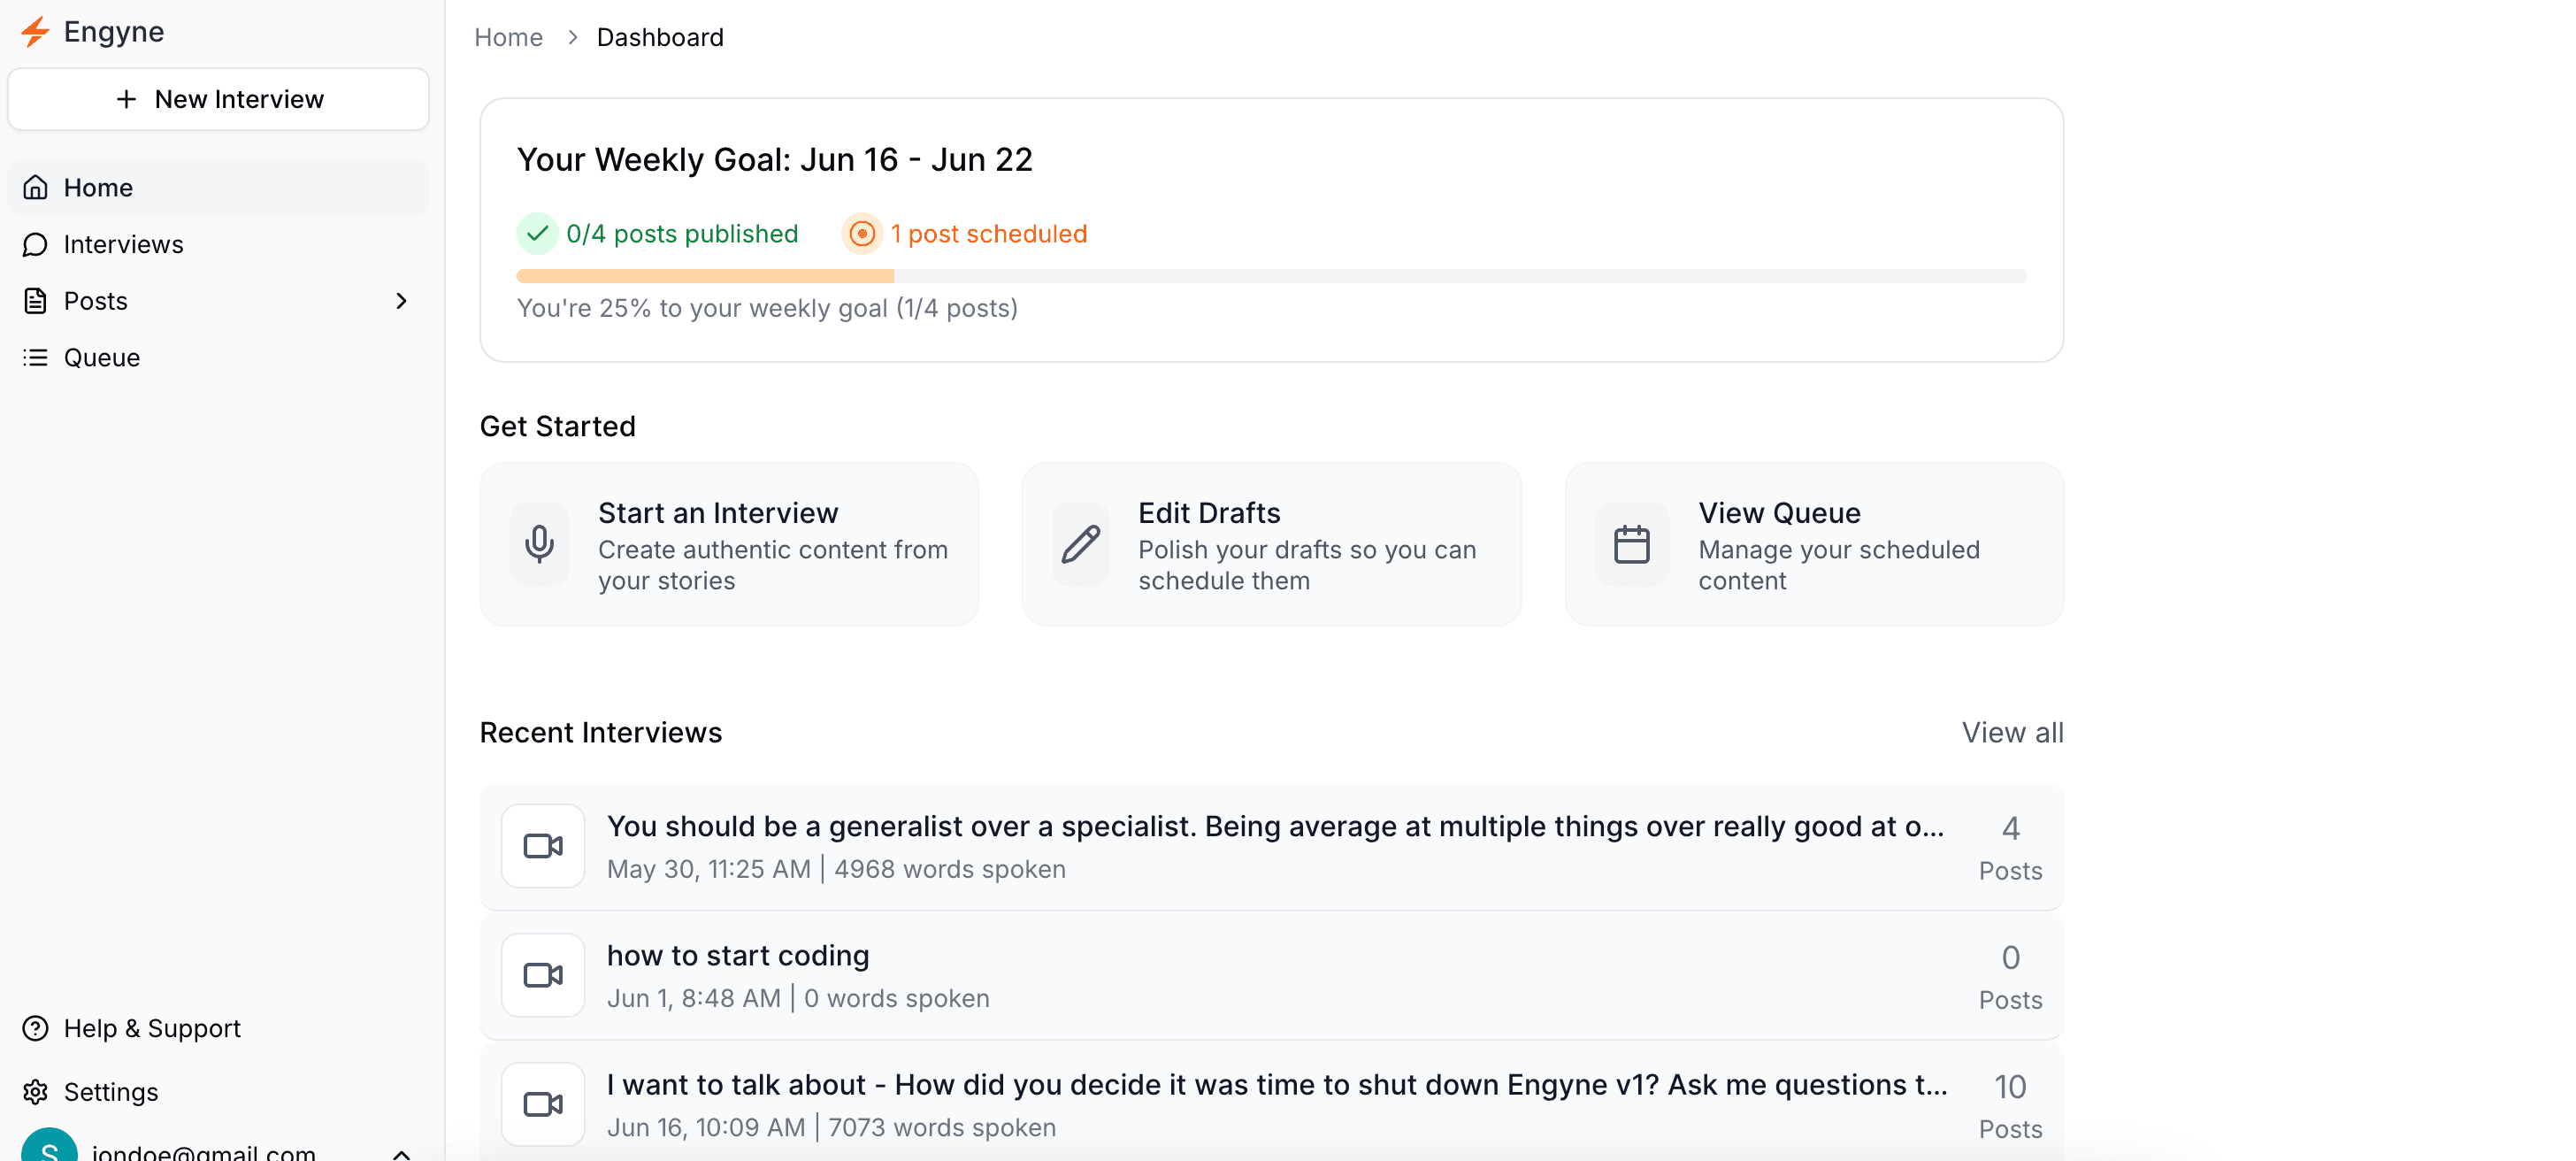Click the video camera icon for generalist interview
2576x1161 pixels.
click(x=543, y=846)
